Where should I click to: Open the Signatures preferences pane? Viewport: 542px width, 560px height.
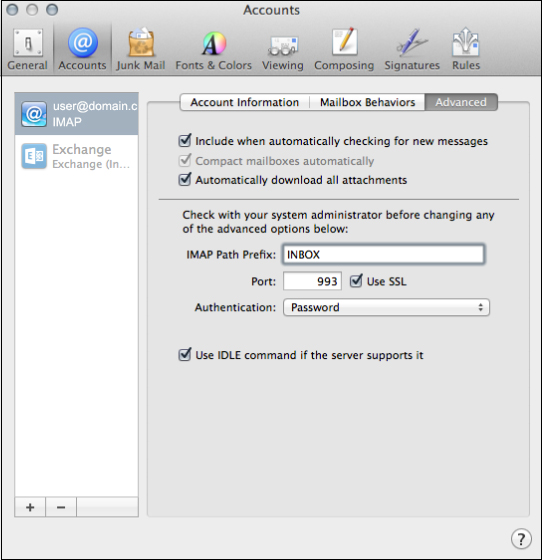412,49
